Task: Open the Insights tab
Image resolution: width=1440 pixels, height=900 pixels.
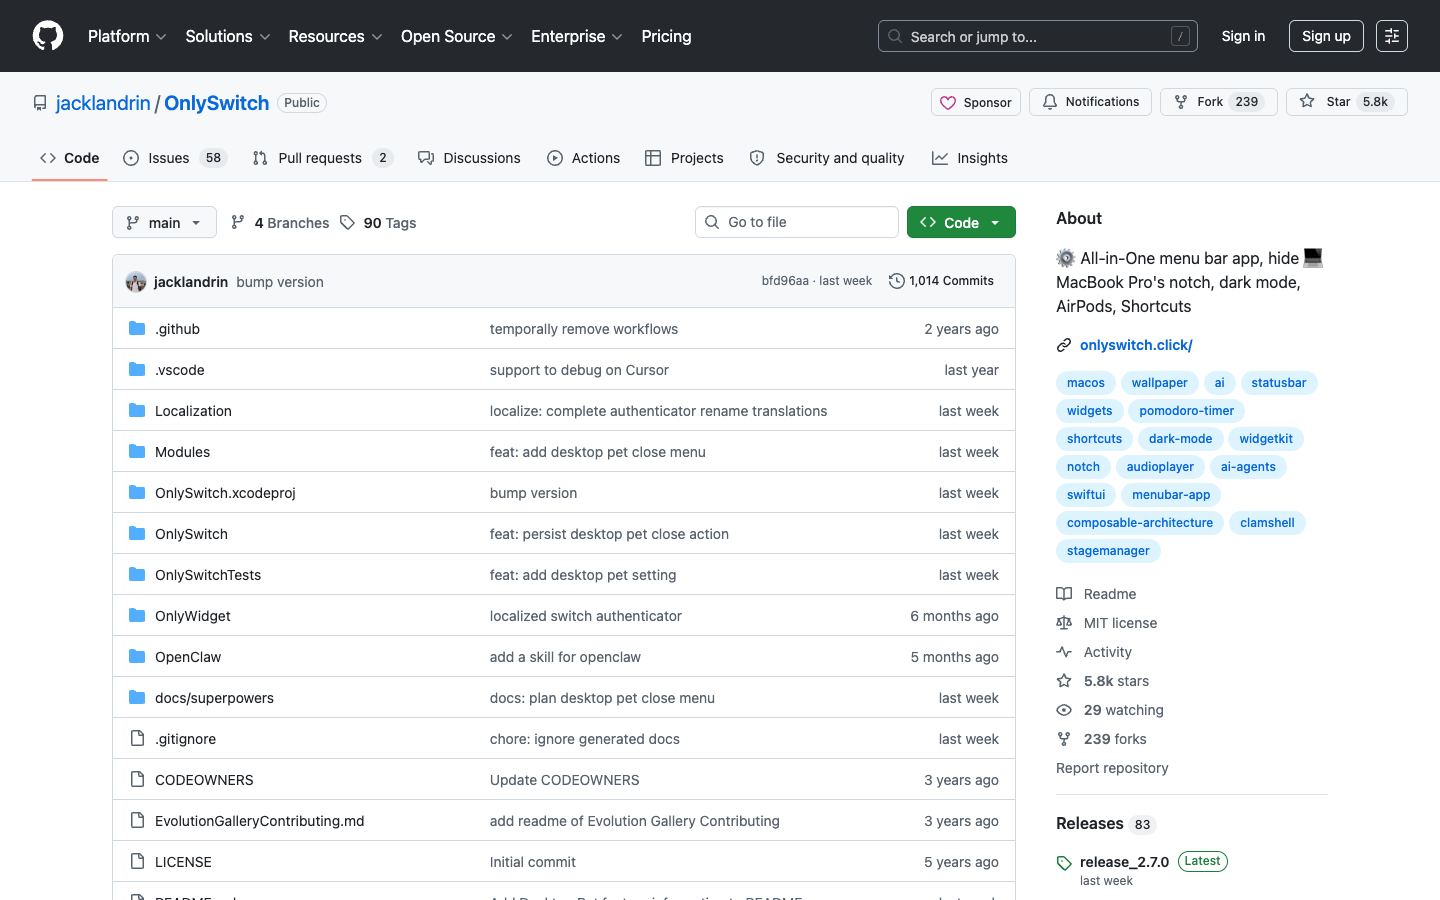Action: [970, 158]
